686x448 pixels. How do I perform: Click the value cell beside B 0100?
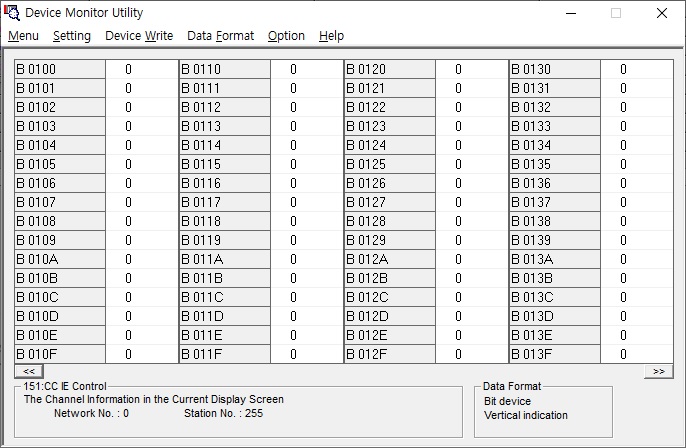[142, 69]
